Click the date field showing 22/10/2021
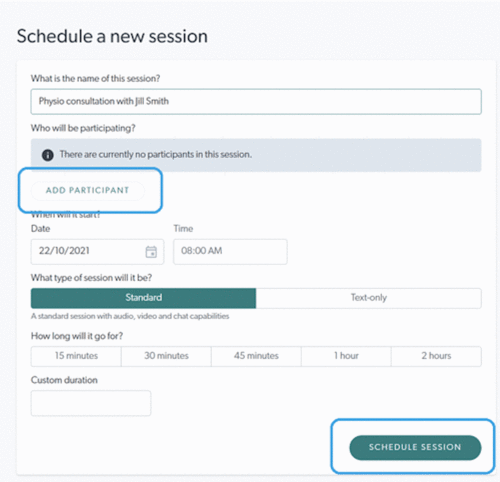 tap(97, 252)
